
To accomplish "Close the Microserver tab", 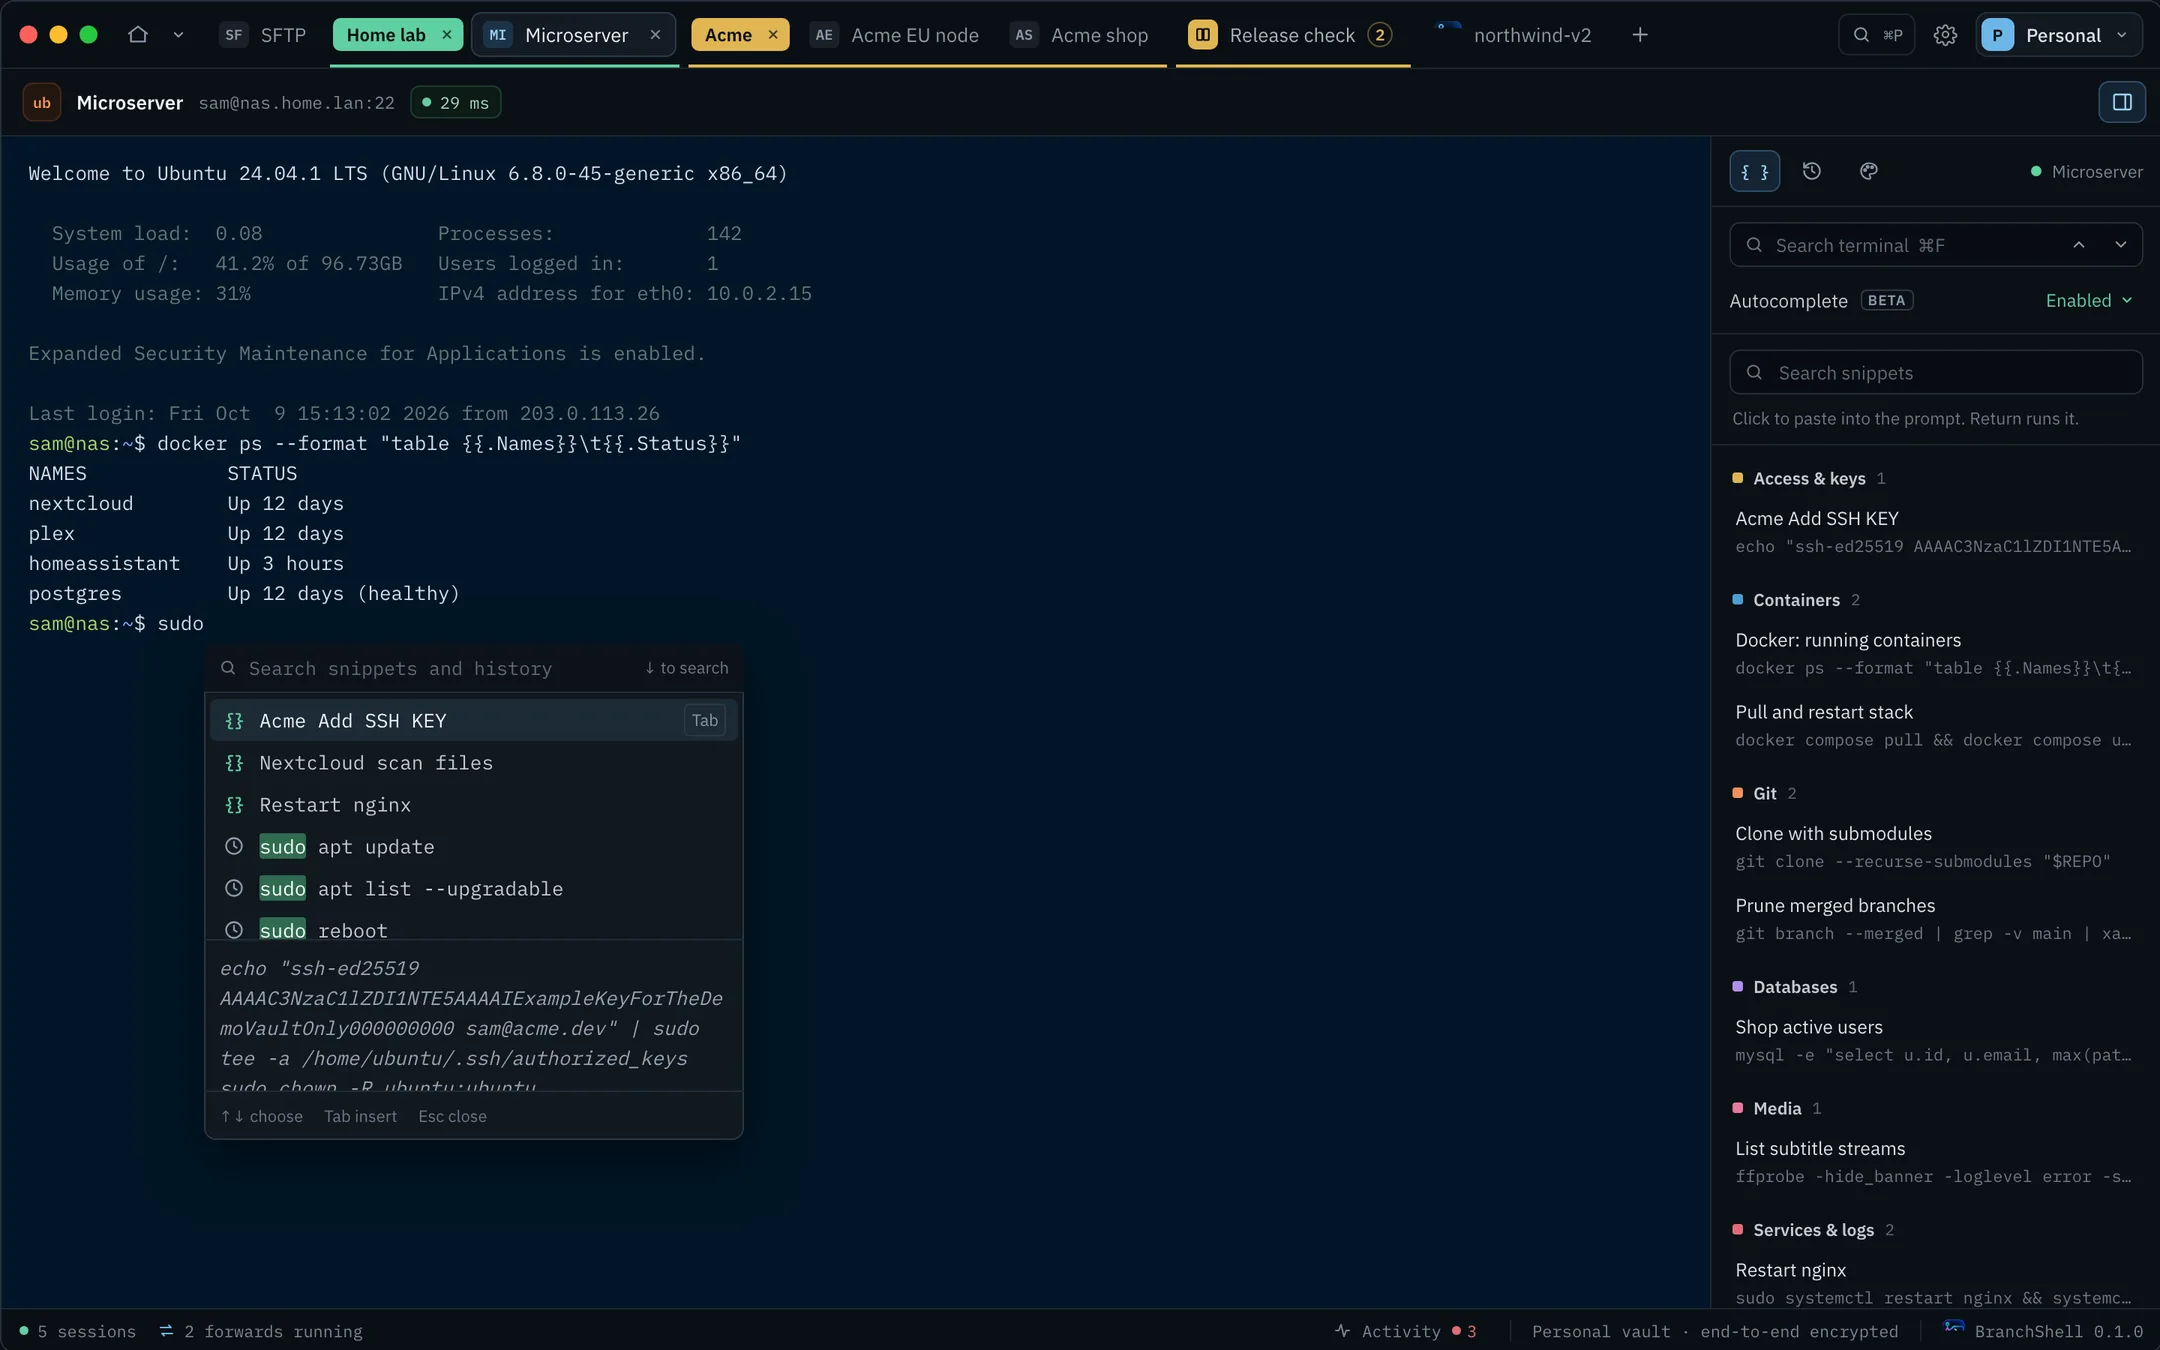I will pyautogui.click(x=655, y=35).
